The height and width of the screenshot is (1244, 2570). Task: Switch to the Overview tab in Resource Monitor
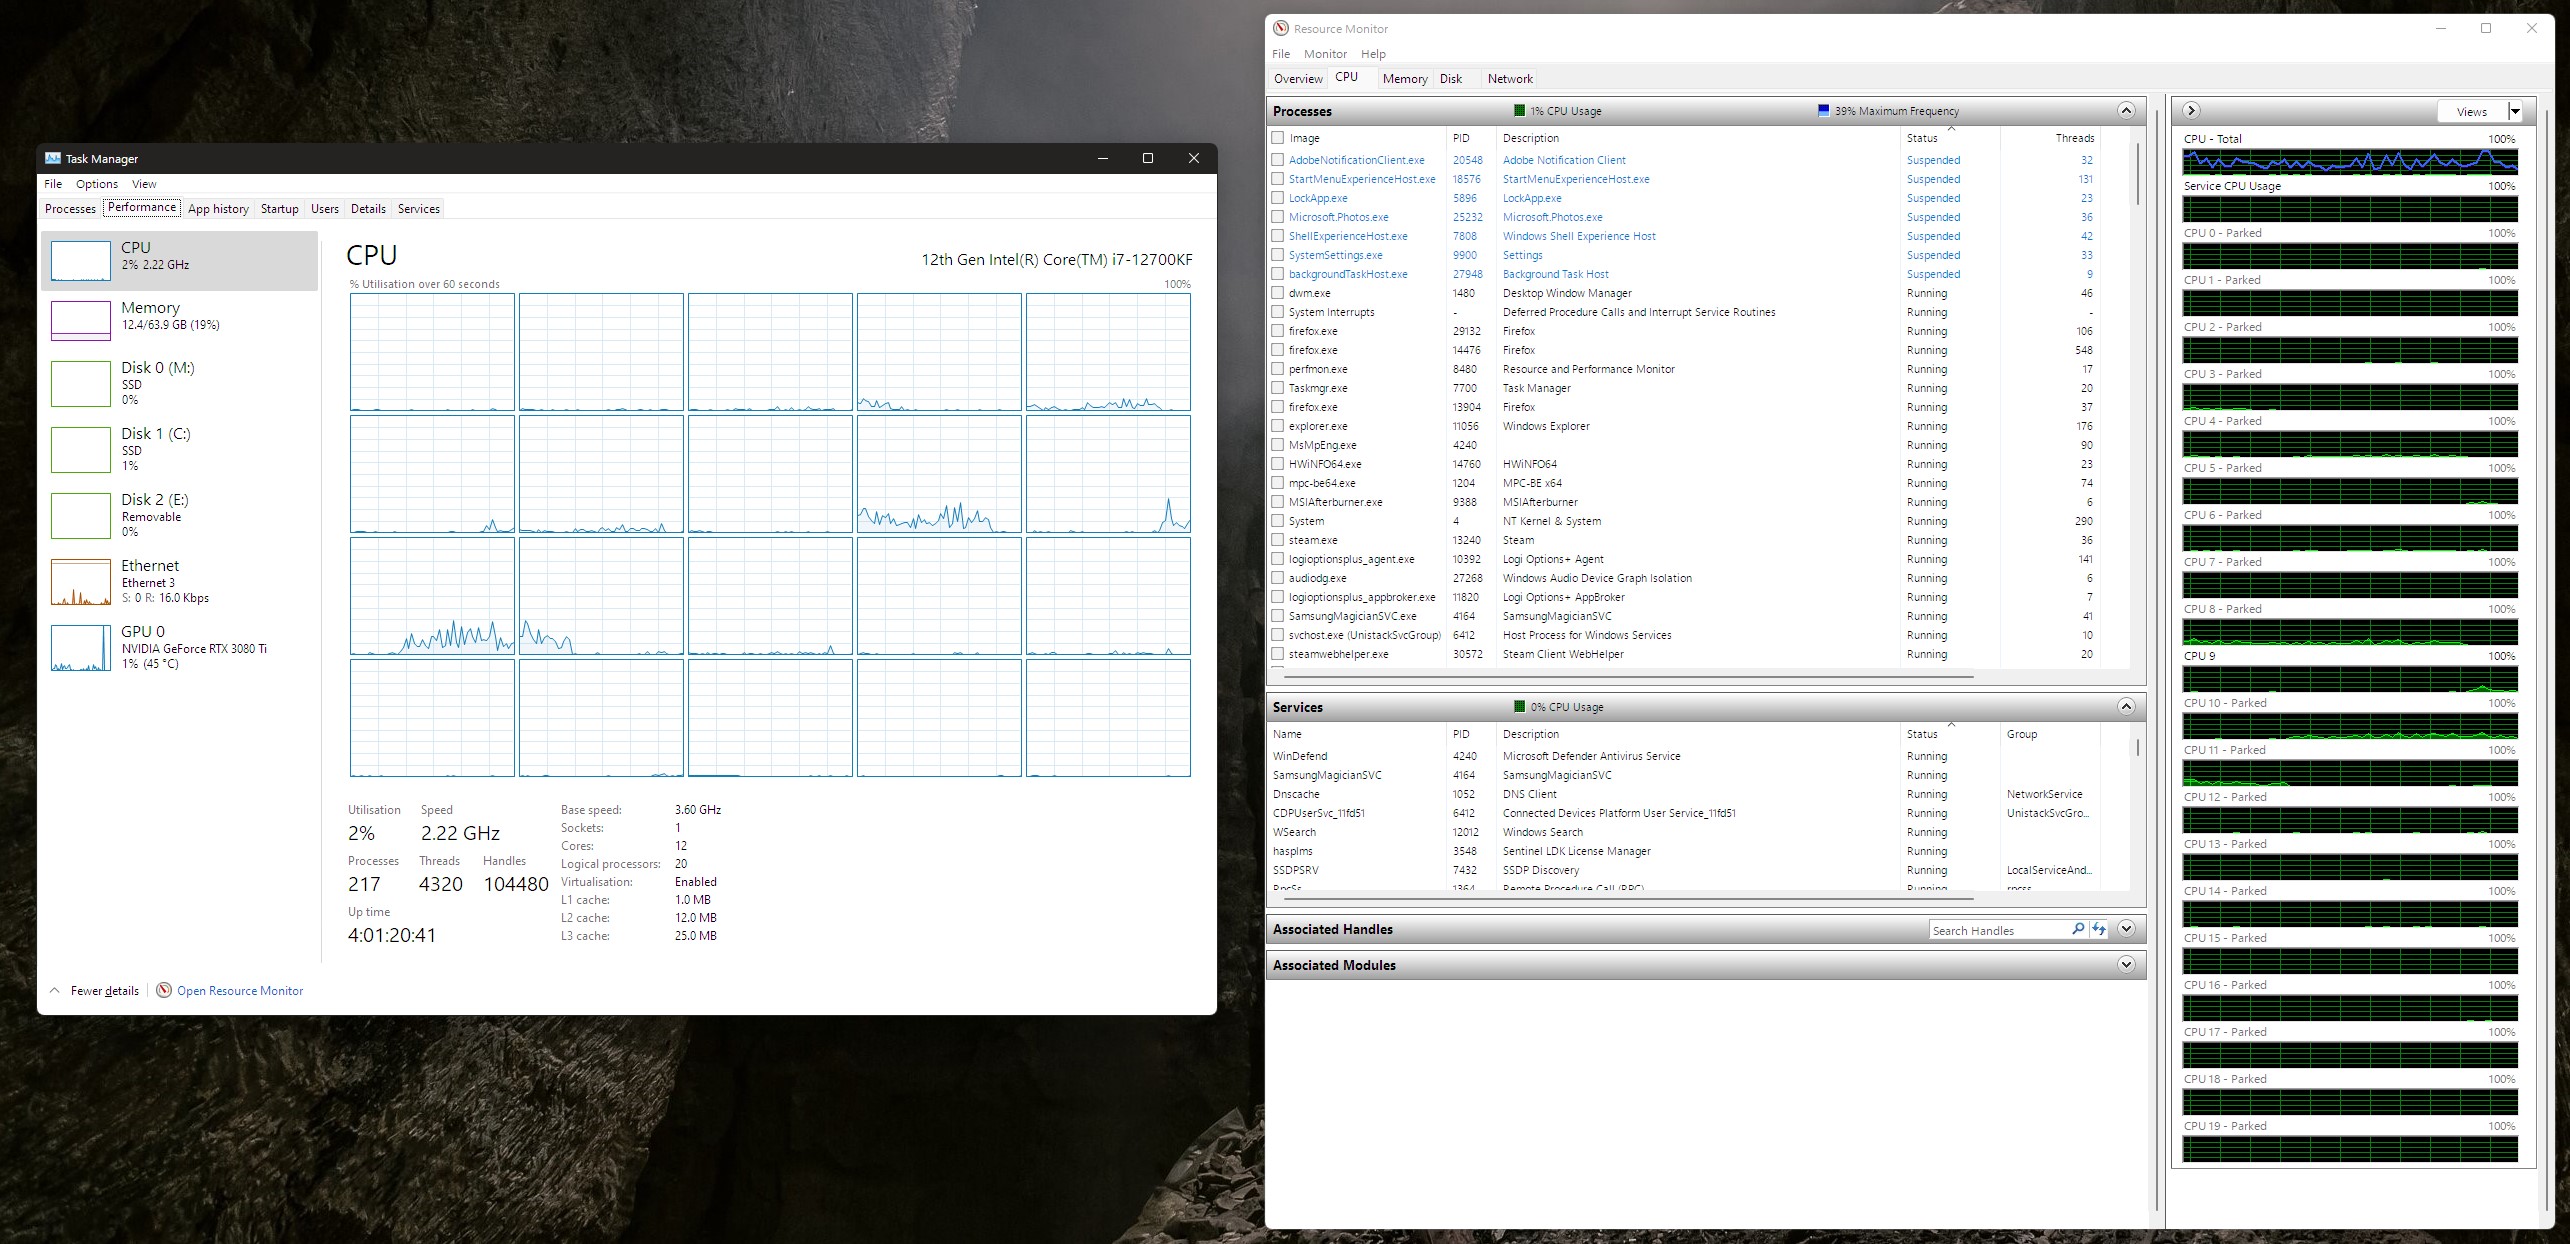pos(1298,79)
